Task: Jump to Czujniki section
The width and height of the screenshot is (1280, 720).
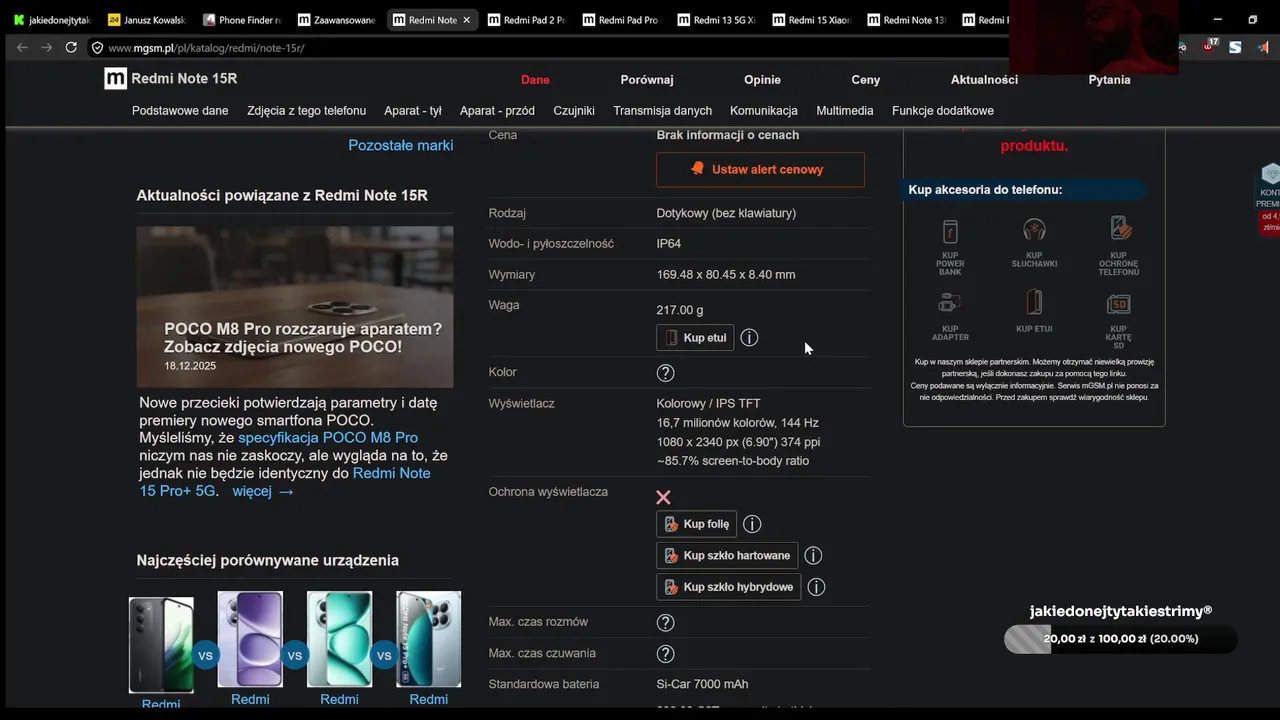Action: point(574,111)
